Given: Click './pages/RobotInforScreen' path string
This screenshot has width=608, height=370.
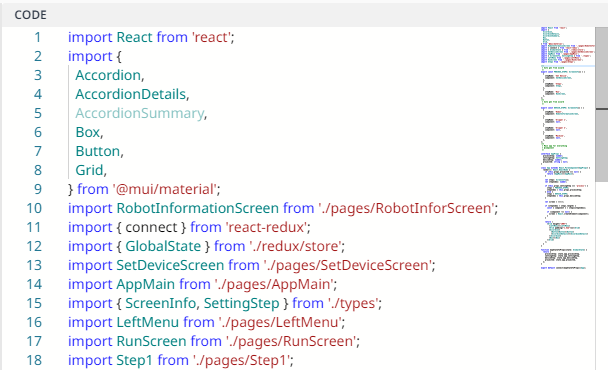Looking at the screenshot, I should (x=406, y=208).
